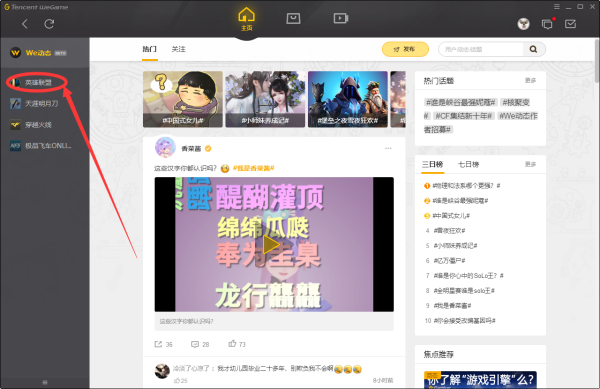Screen dimensions: 600x389
Task: Click the 香菜酱 author name
Action: click(191, 149)
